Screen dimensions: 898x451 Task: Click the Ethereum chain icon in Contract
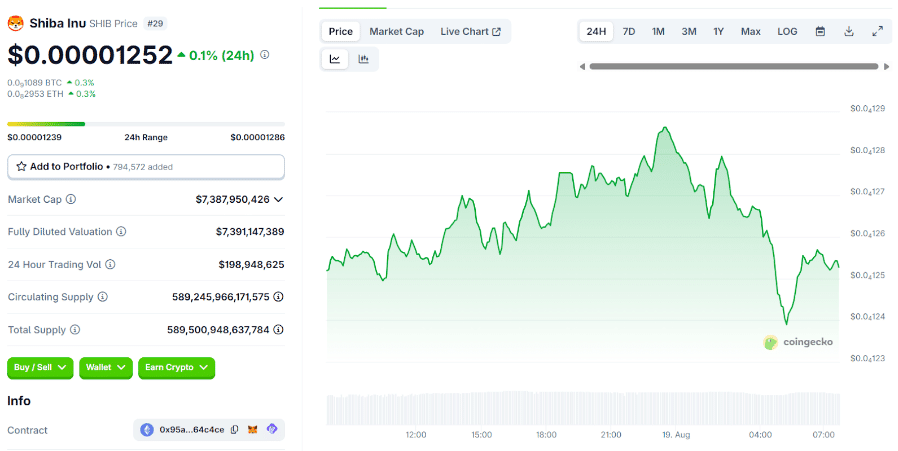click(x=147, y=430)
